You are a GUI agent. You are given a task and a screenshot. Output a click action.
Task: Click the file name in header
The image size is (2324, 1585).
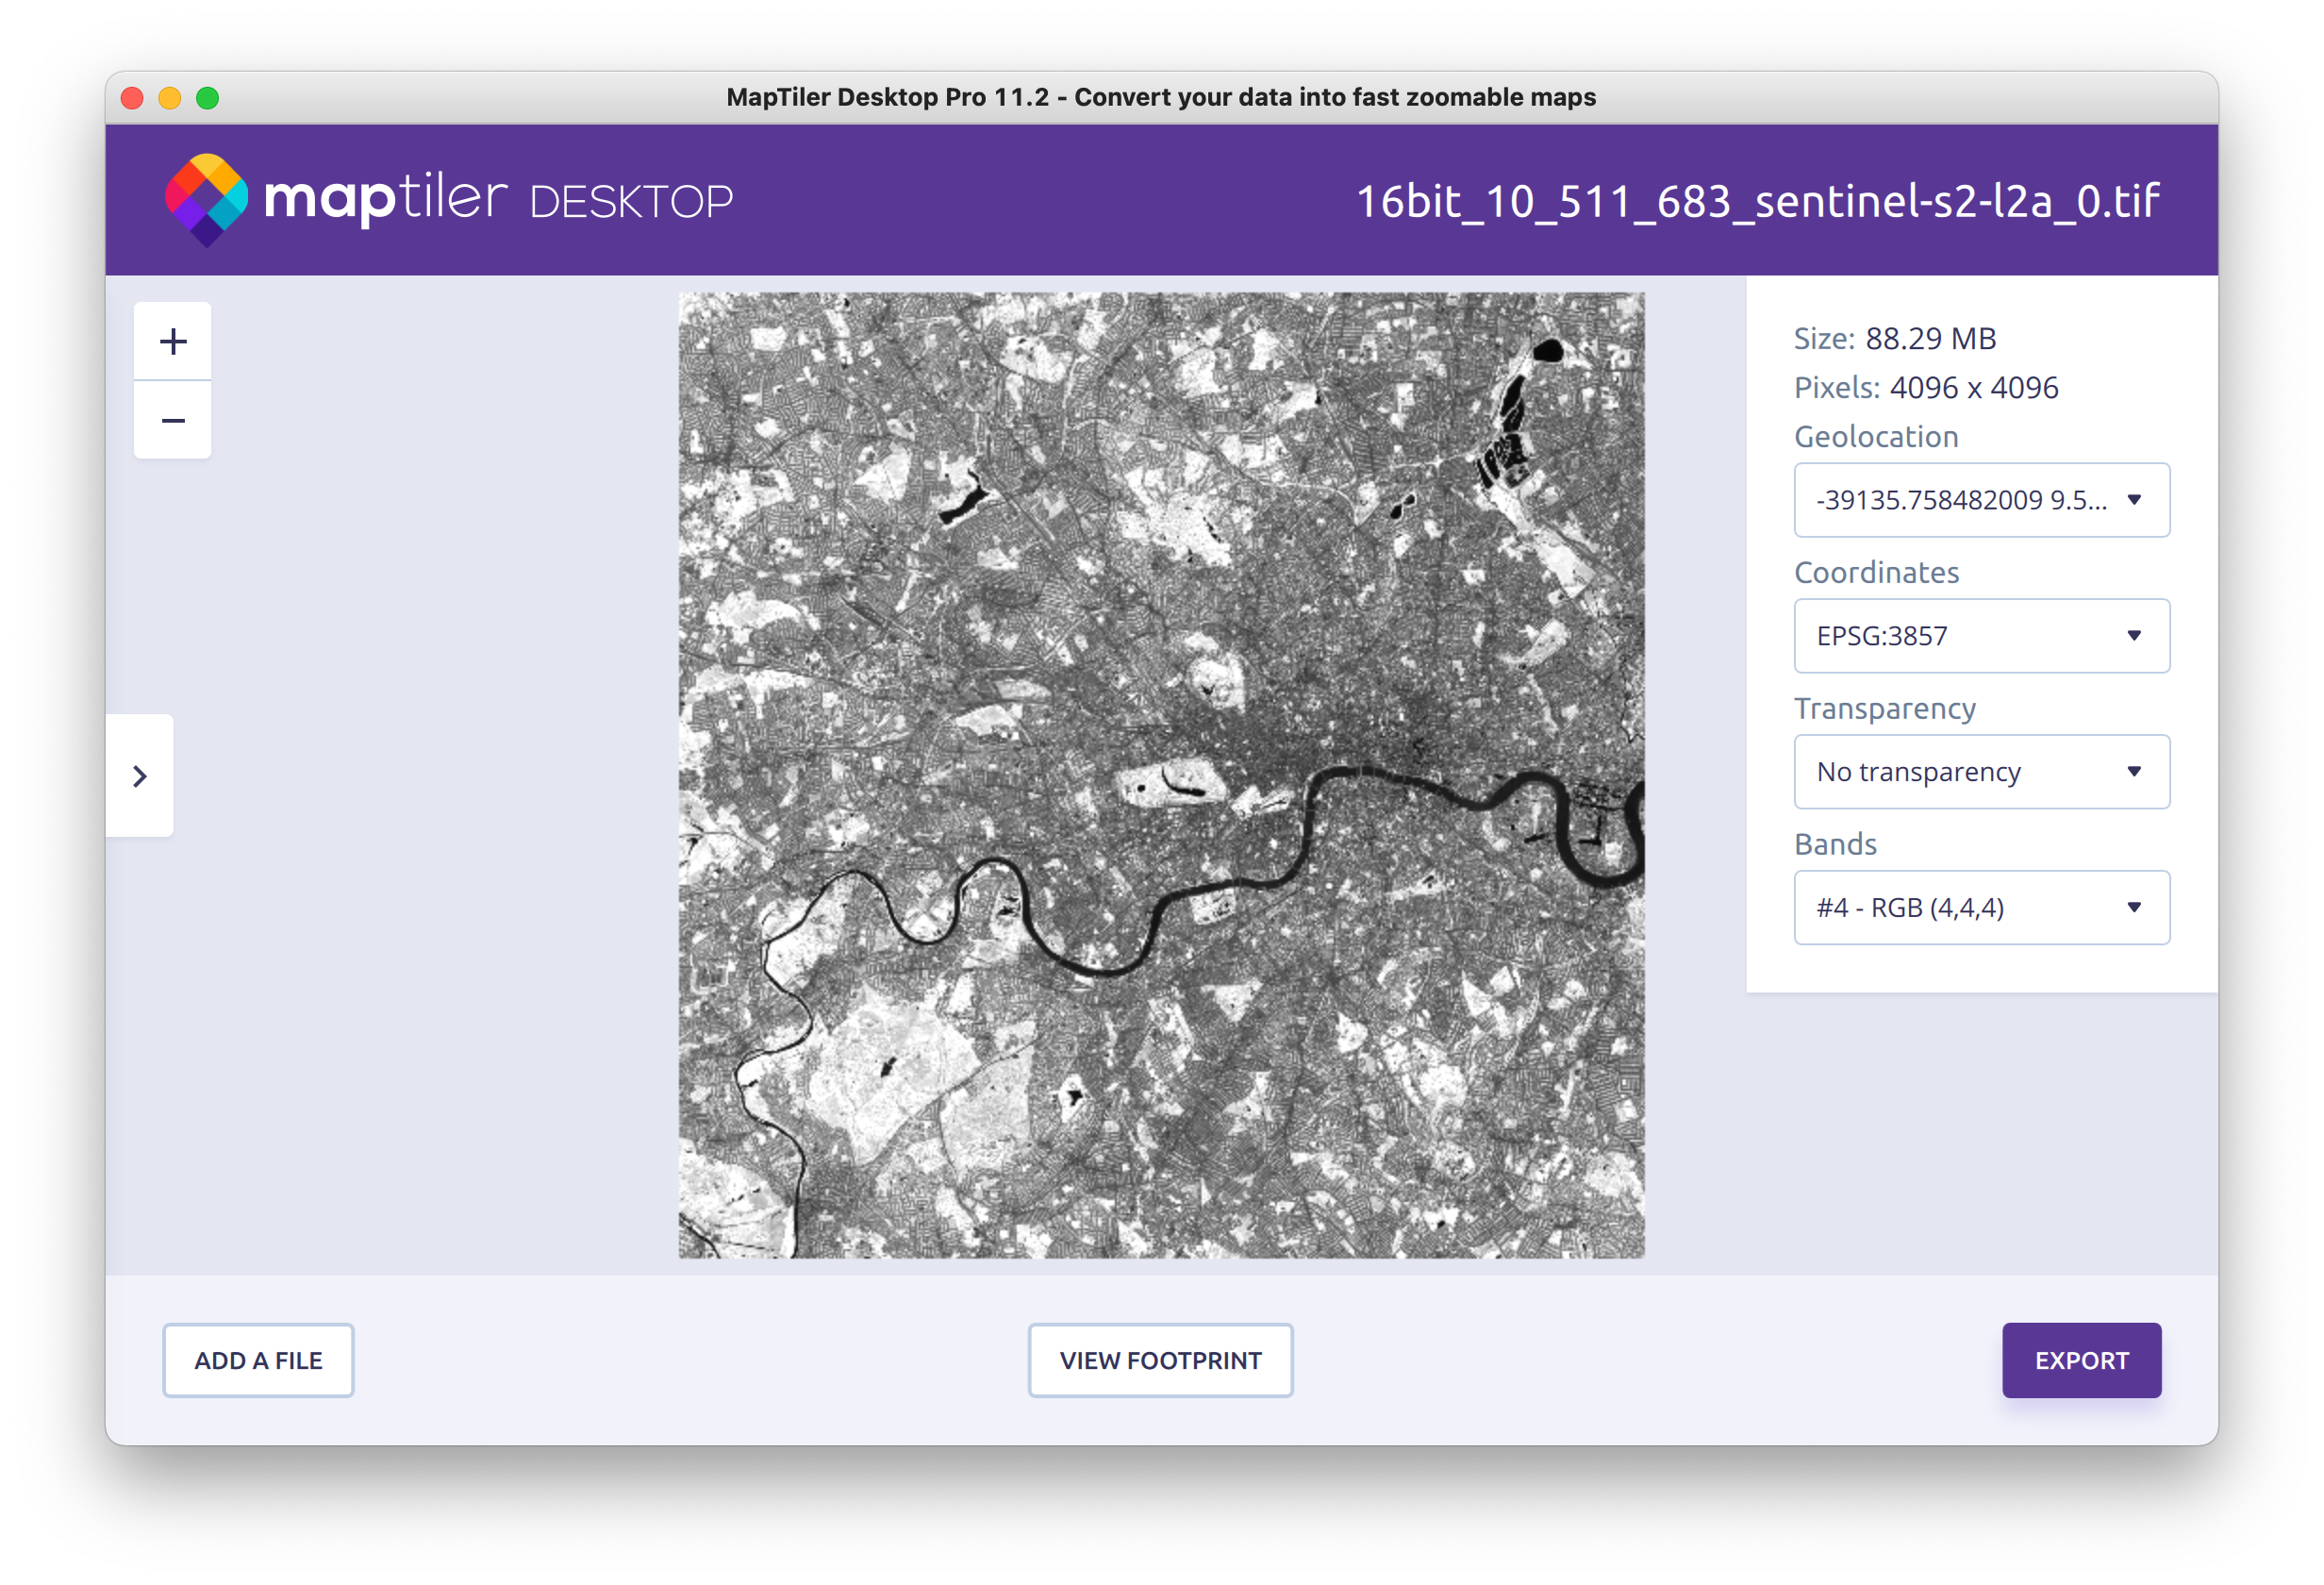(1757, 201)
